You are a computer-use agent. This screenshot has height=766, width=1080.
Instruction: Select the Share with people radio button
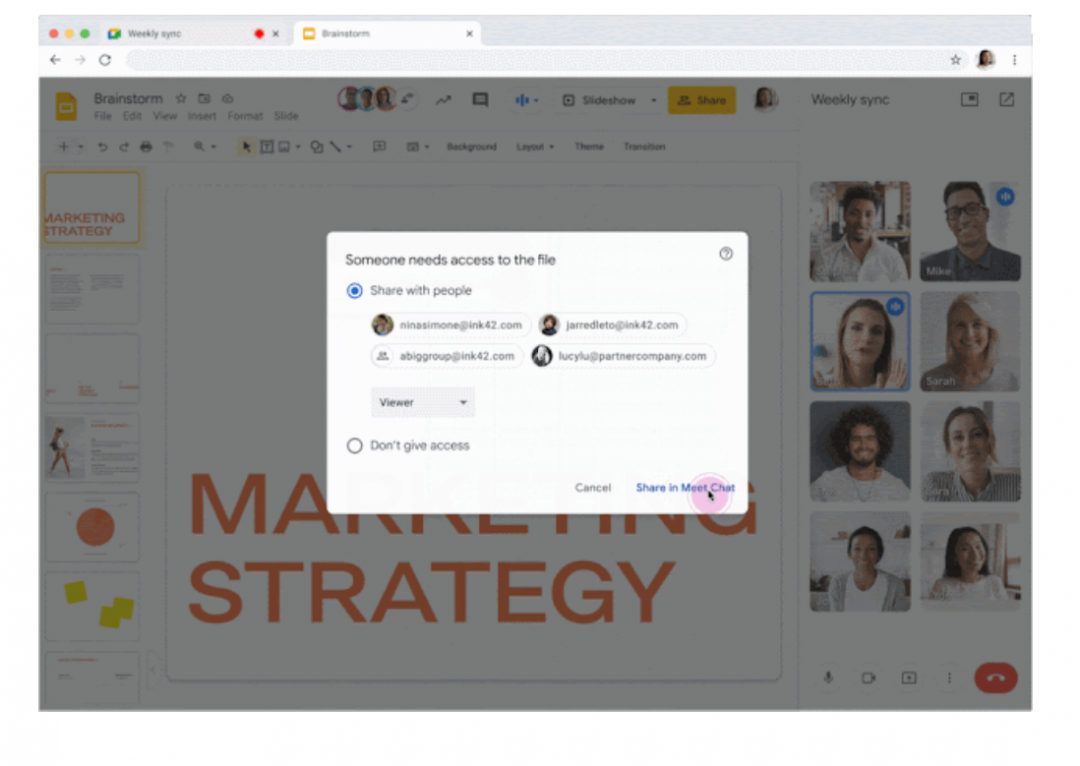pos(354,291)
